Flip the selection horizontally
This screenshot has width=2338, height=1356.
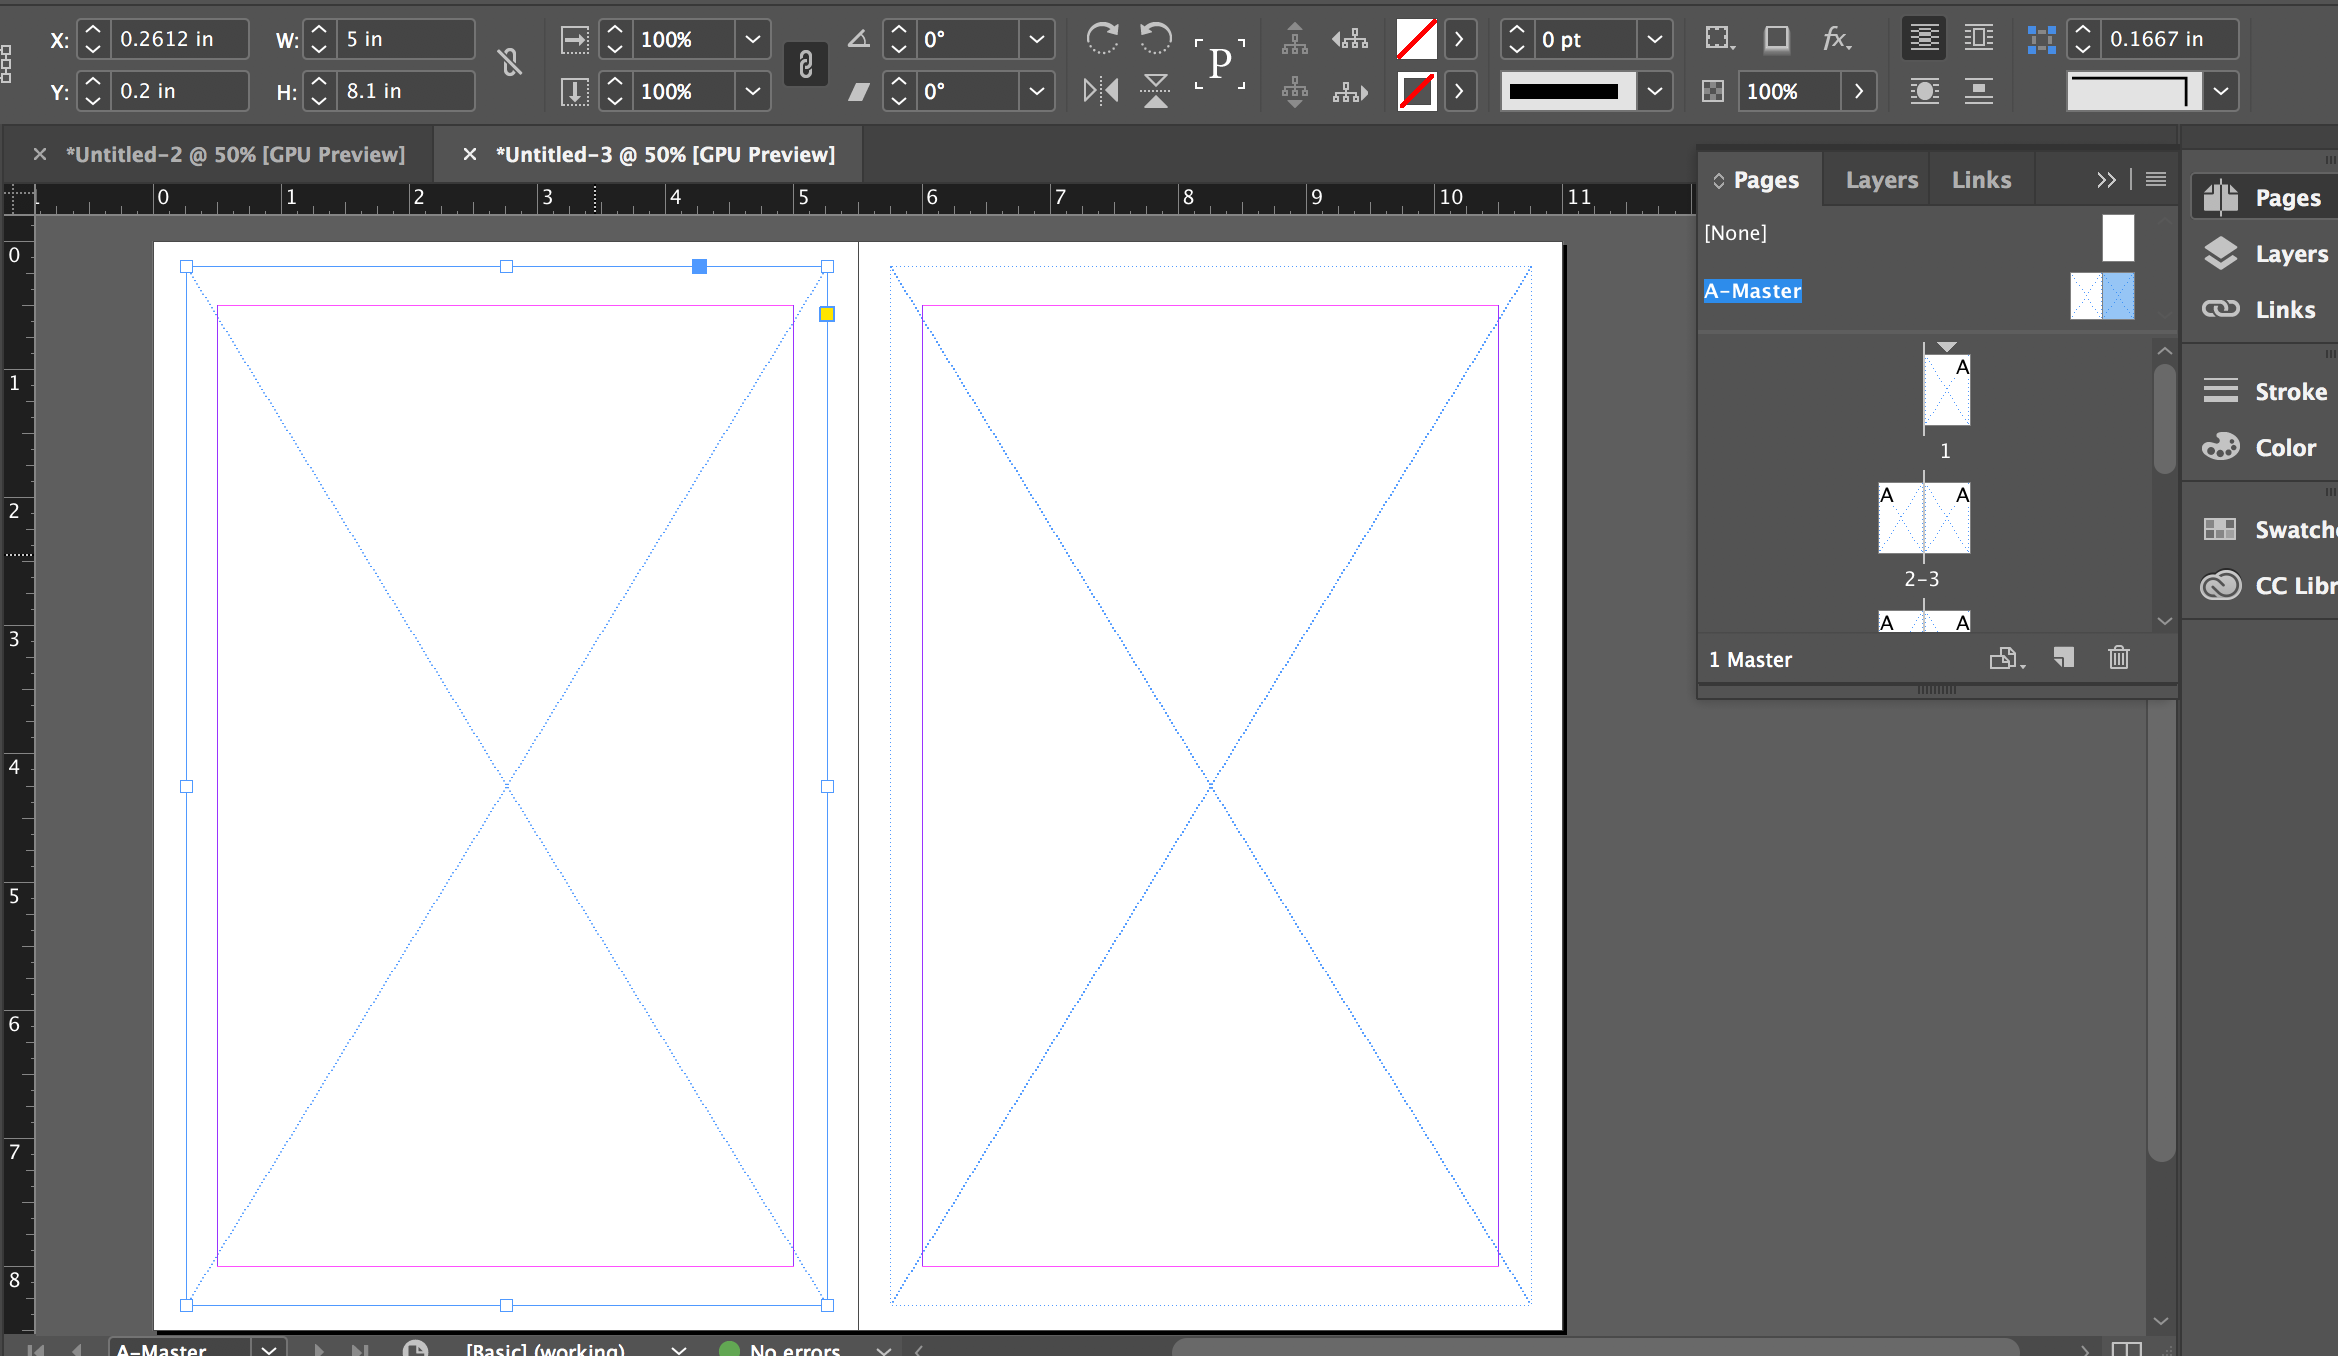(x=1101, y=91)
